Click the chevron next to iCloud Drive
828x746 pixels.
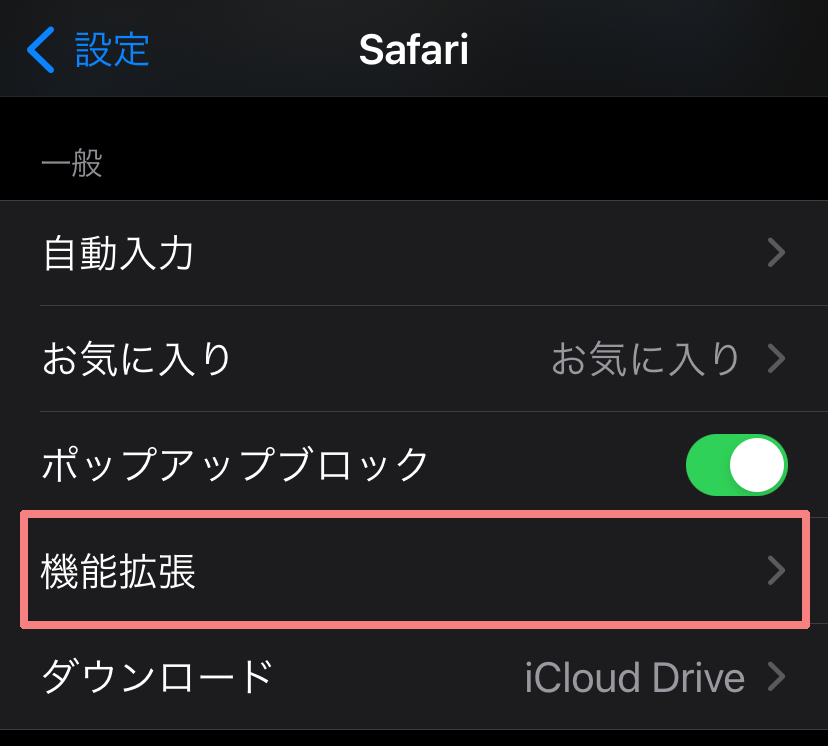pyautogui.click(x=776, y=677)
